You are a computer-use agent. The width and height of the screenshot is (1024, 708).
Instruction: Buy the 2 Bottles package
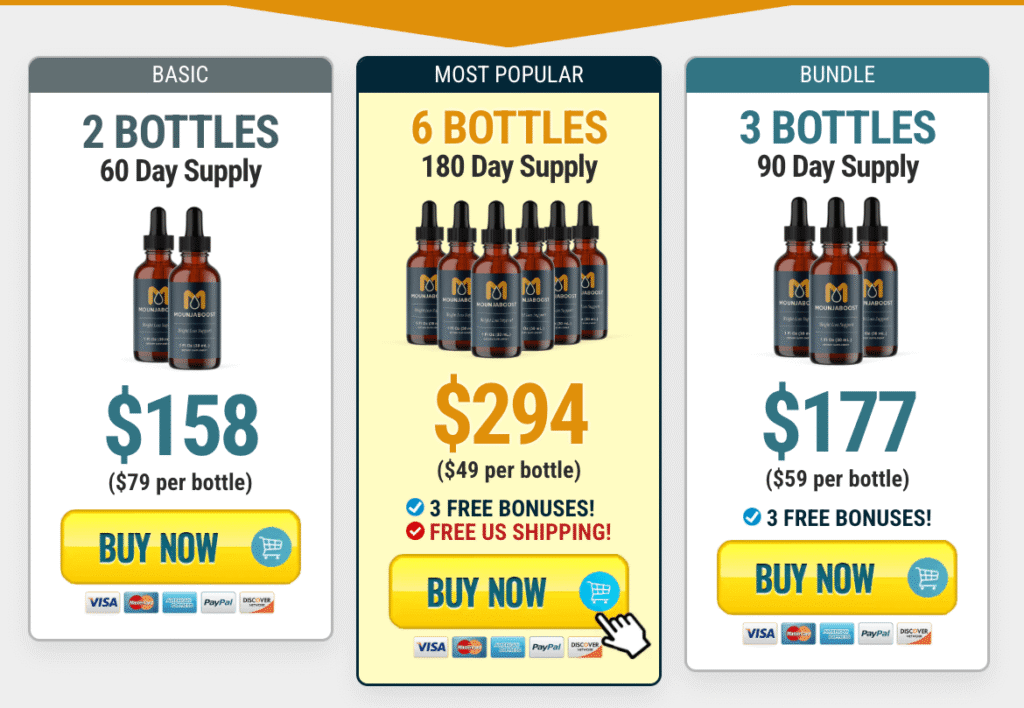click(x=180, y=547)
